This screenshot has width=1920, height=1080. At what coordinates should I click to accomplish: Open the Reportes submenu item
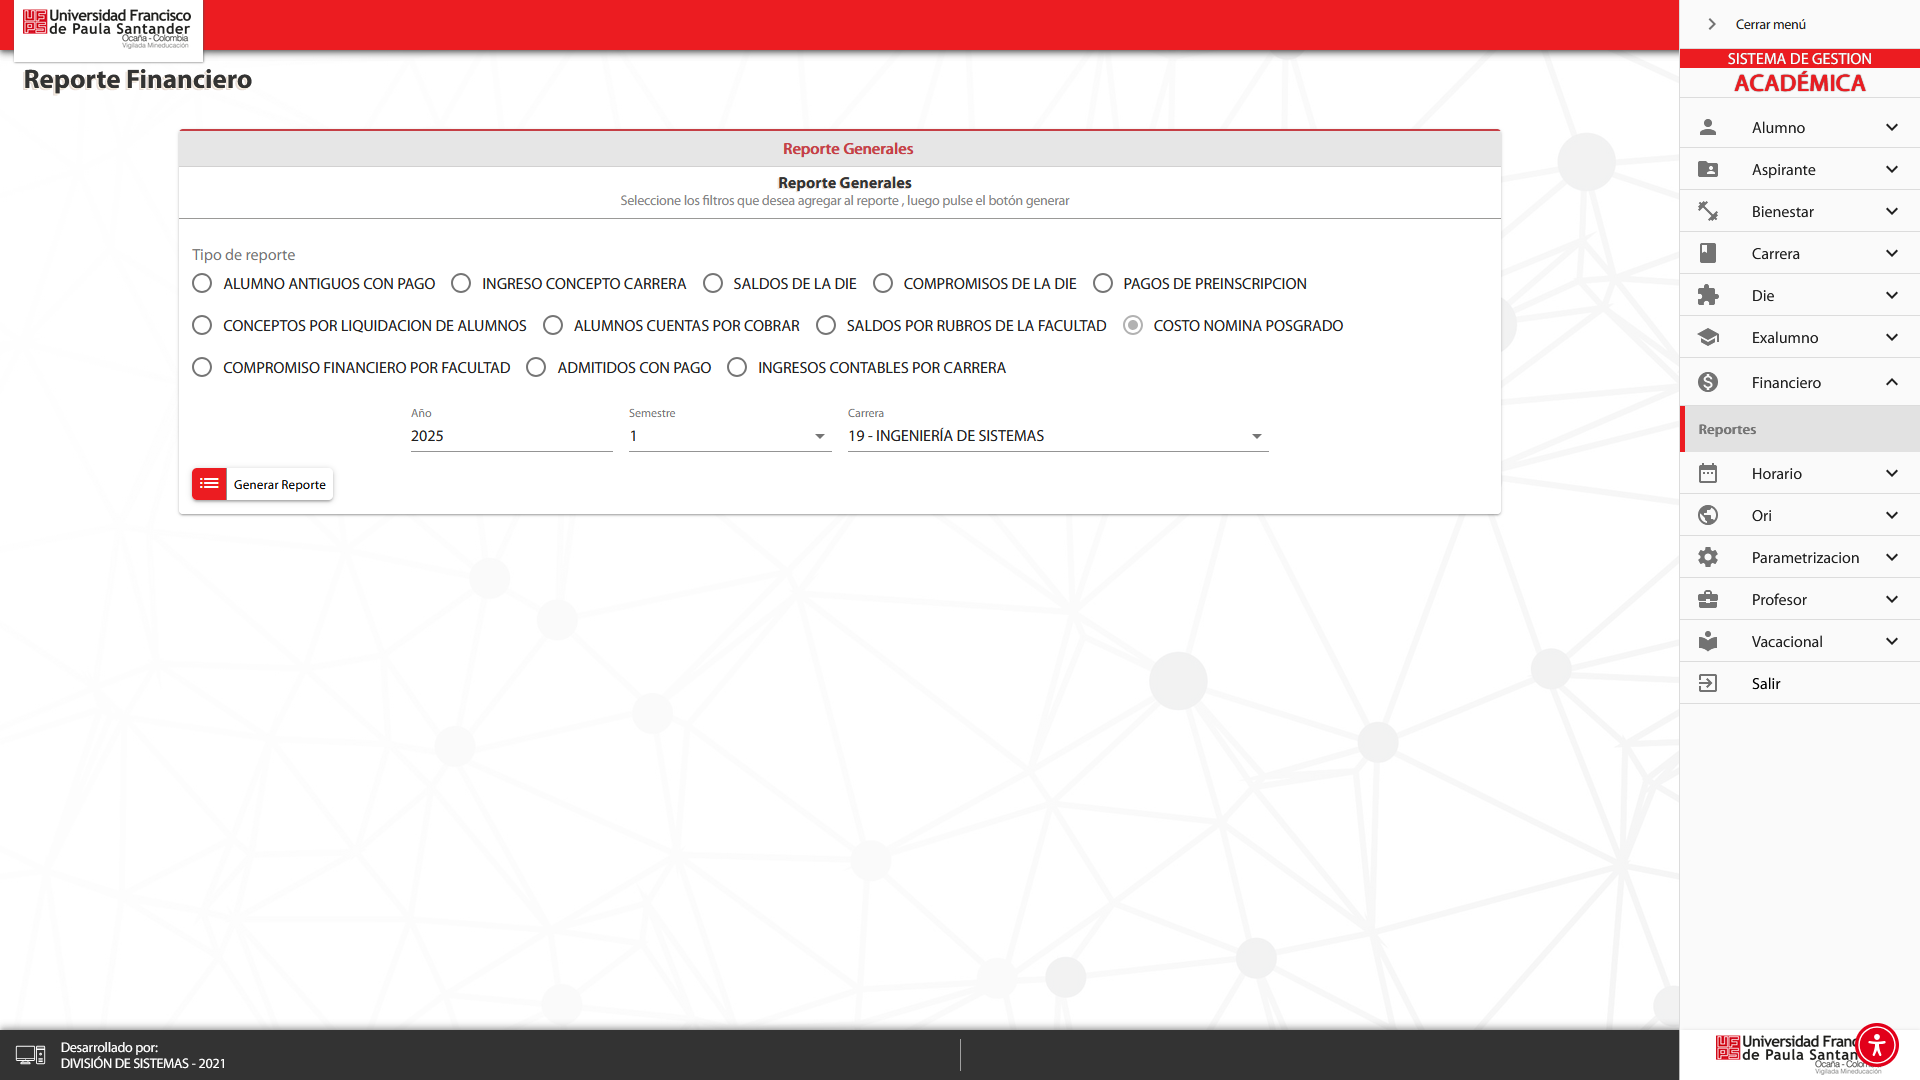[x=1727, y=429]
